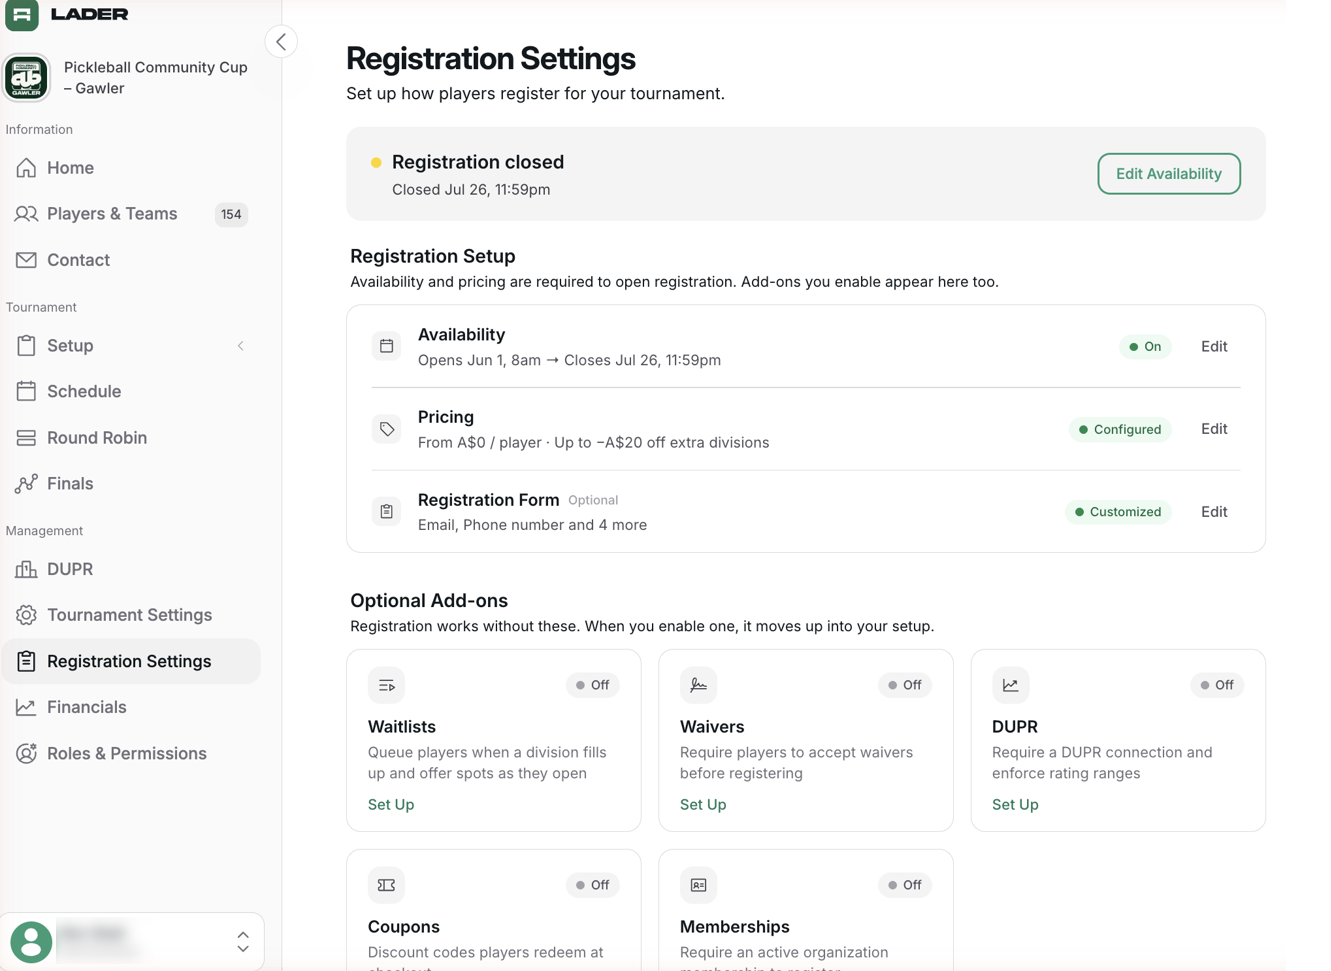The height and width of the screenshot is (971, 1331).
Task: Click Set Up under Waivers
Action: click(x=703, y=804)
